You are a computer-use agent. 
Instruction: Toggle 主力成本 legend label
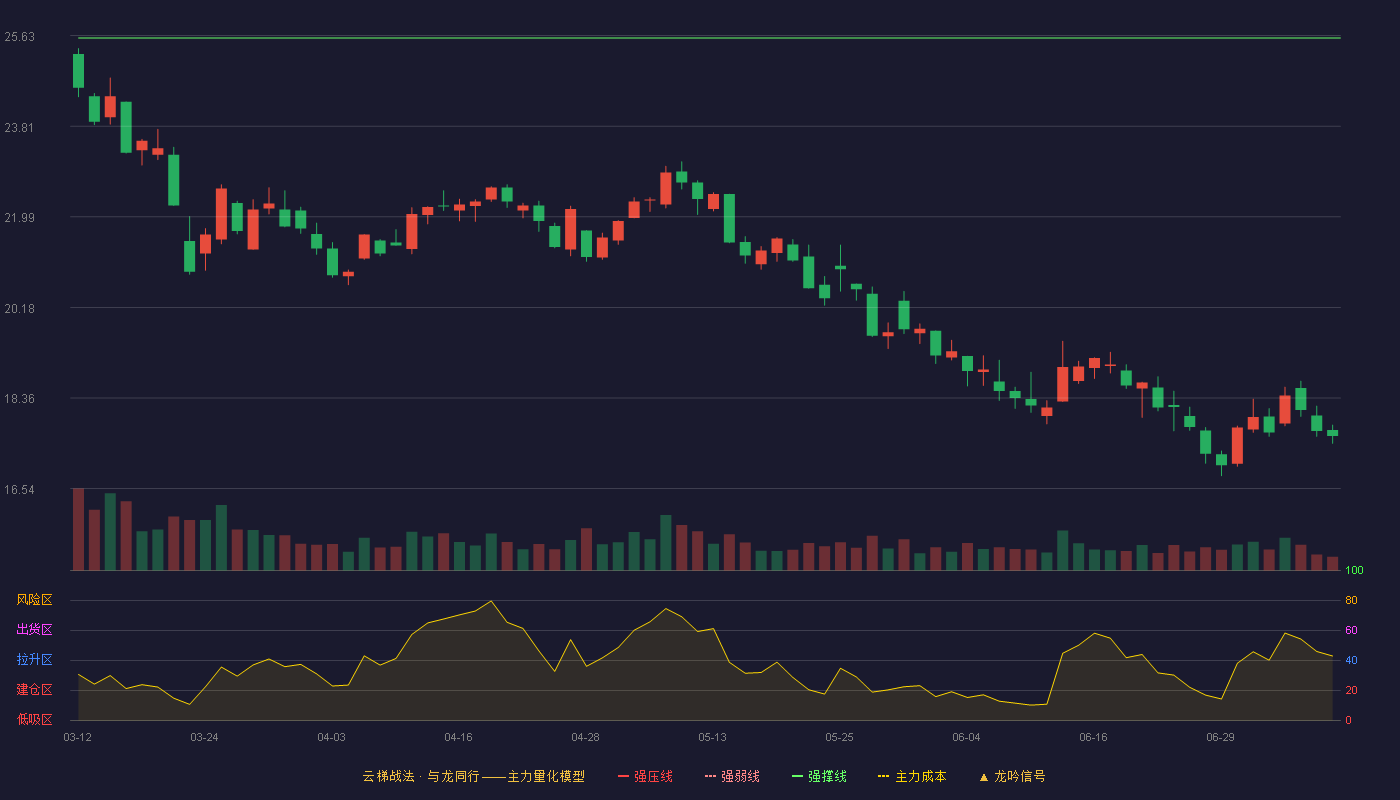[920, 776]
